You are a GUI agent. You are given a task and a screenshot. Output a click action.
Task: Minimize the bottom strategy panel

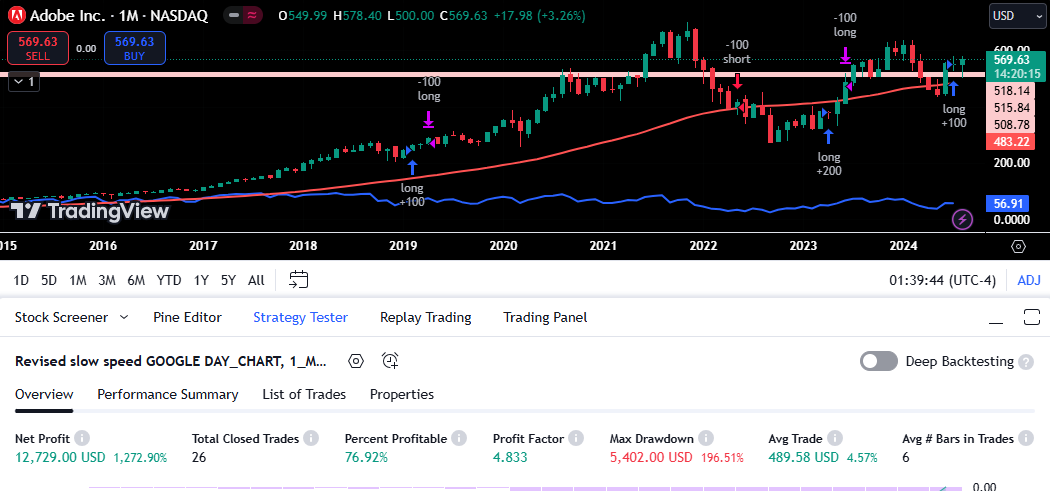tap(996, 318)
